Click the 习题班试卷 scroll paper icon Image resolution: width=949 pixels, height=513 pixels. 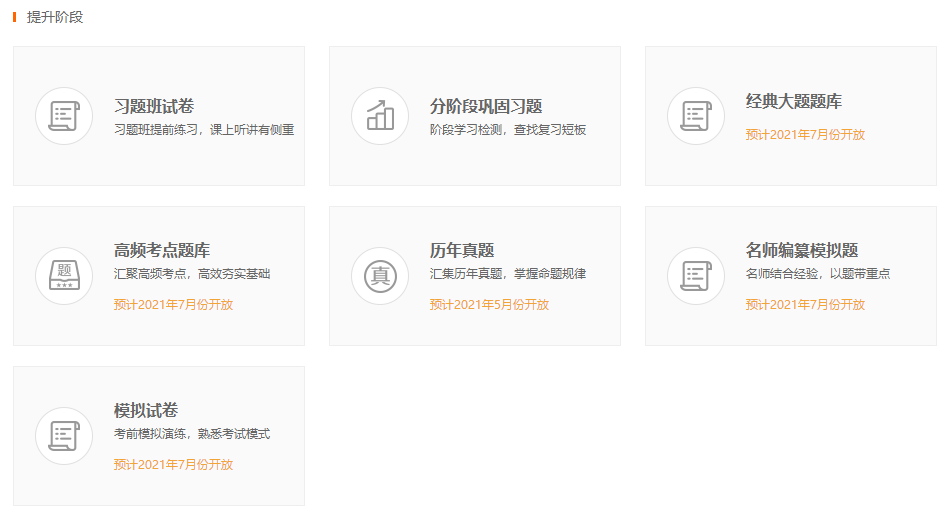64,116
